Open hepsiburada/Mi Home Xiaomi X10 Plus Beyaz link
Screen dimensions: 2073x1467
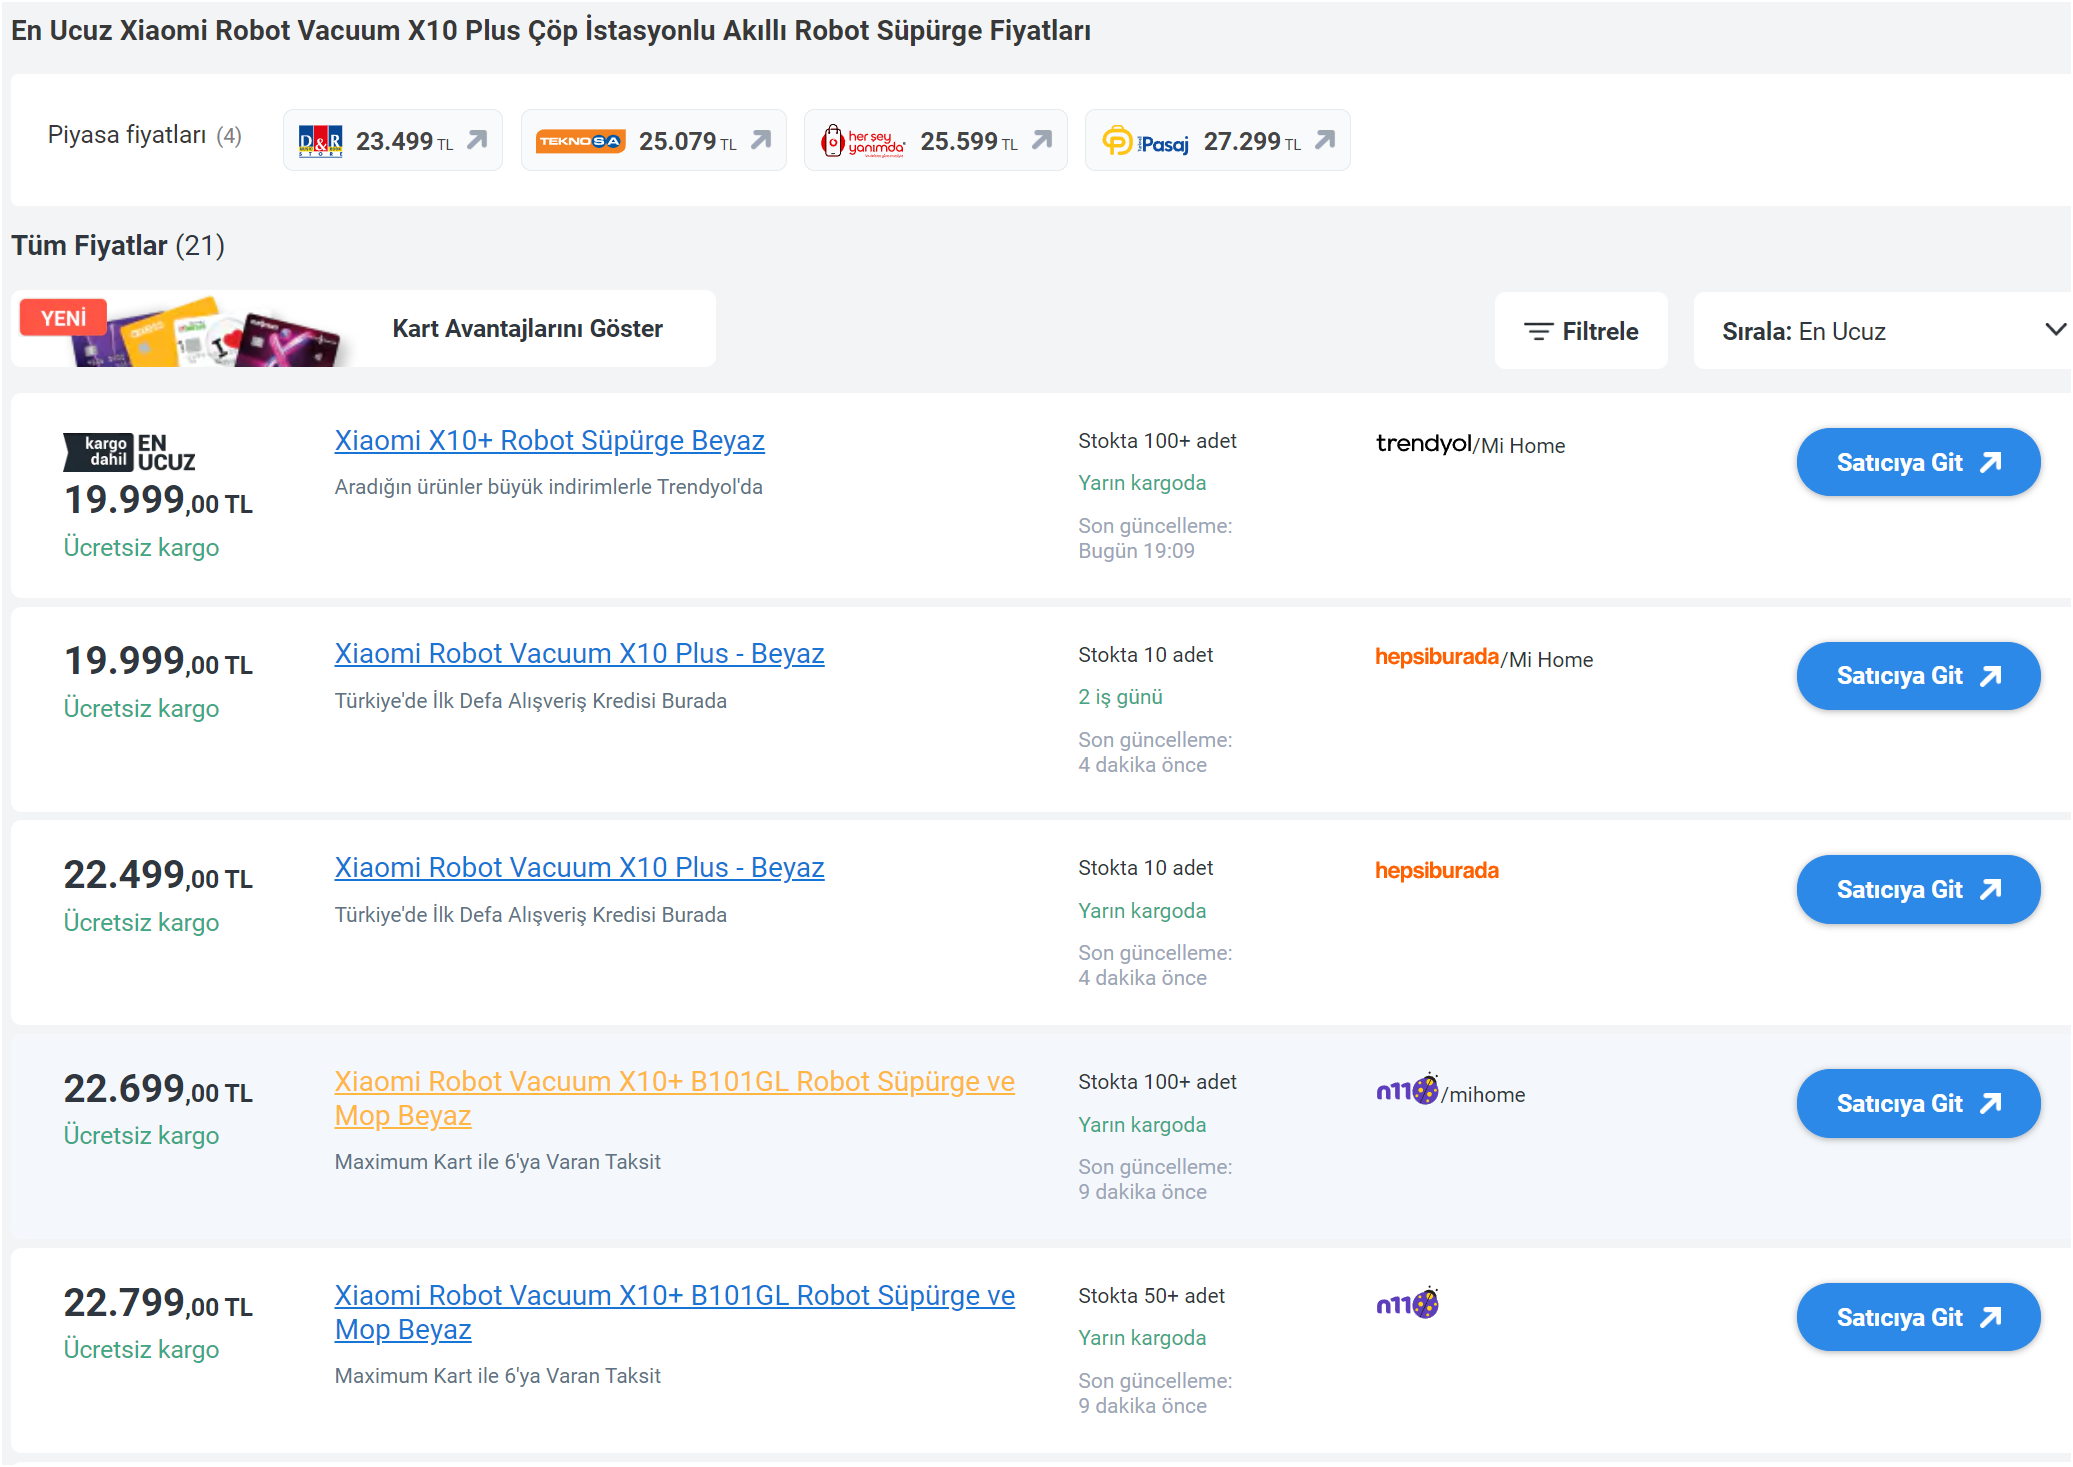coord(579,653)
